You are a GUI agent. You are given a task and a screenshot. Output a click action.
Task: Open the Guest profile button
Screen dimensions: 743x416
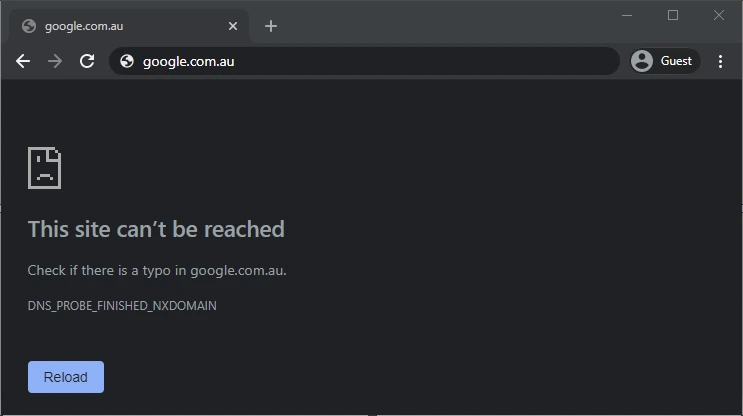coord(665,61)
